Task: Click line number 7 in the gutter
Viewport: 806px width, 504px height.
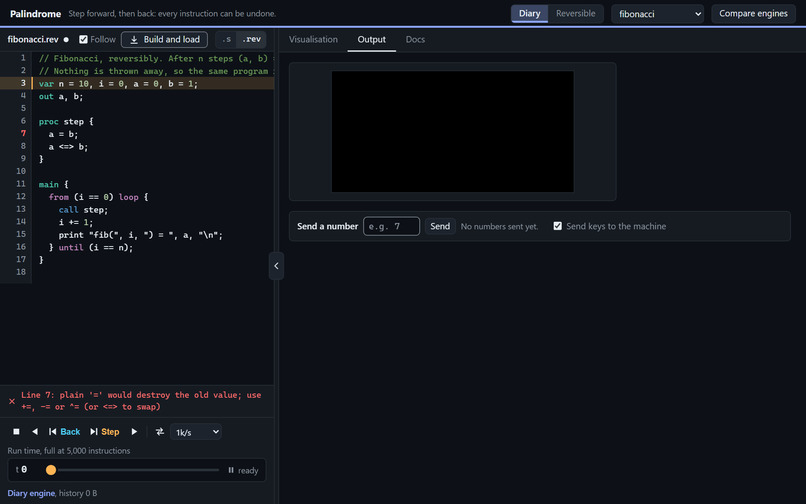Action: click(24, 133)
